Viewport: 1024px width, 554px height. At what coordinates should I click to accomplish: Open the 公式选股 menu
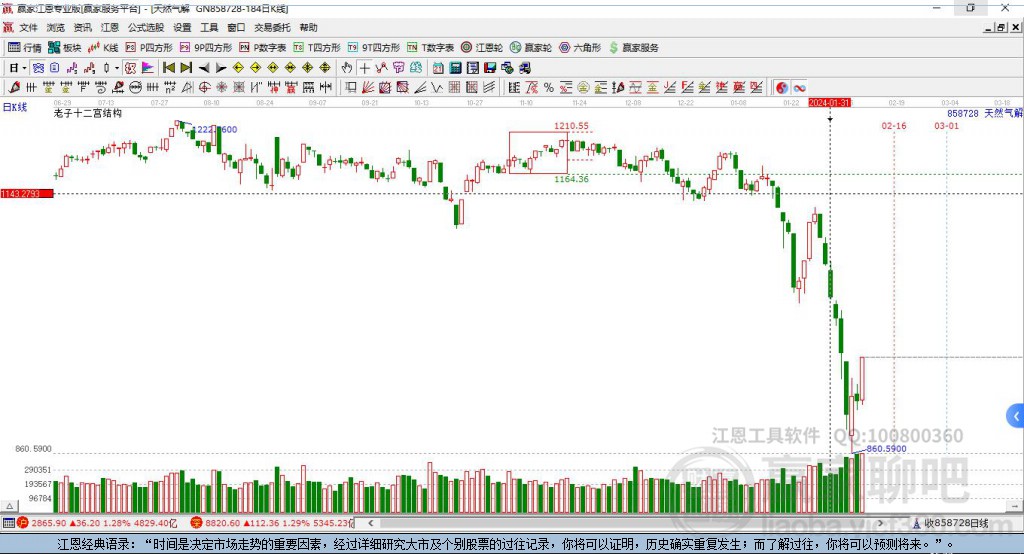[x=146, y=27]
